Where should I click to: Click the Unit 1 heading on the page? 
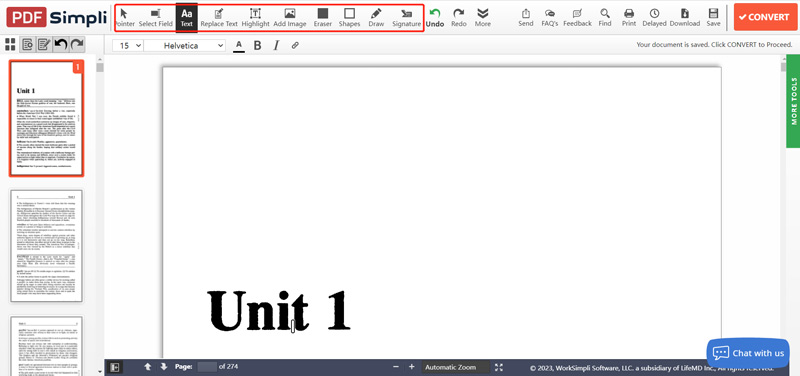pyautogui.click(x=279, y=311)
